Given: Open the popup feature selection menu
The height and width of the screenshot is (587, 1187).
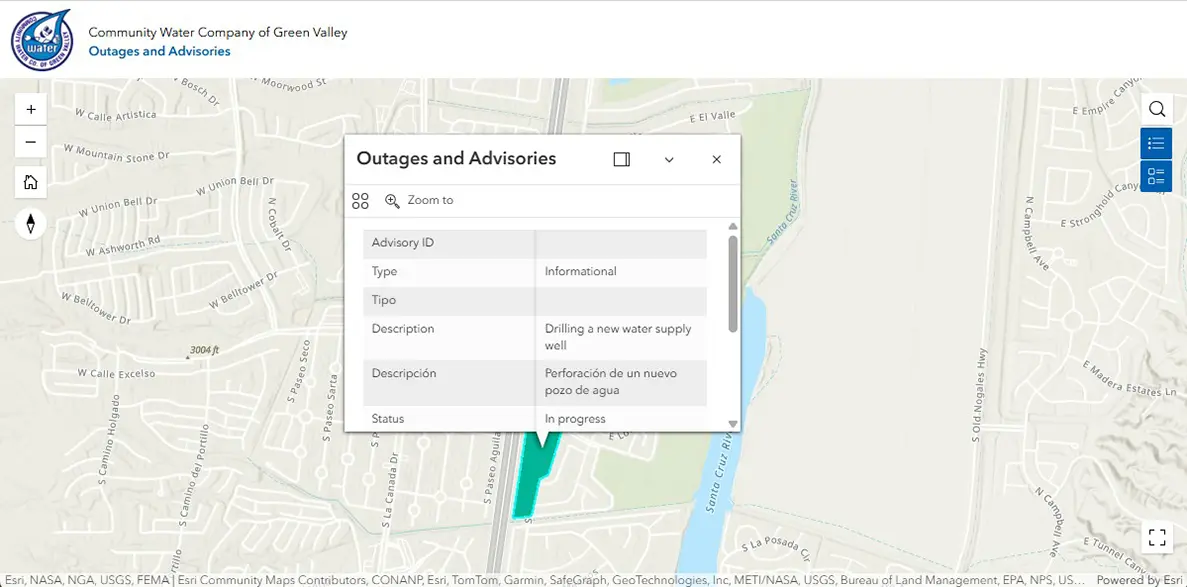Looking at the screenshot, I should [361, 201].
